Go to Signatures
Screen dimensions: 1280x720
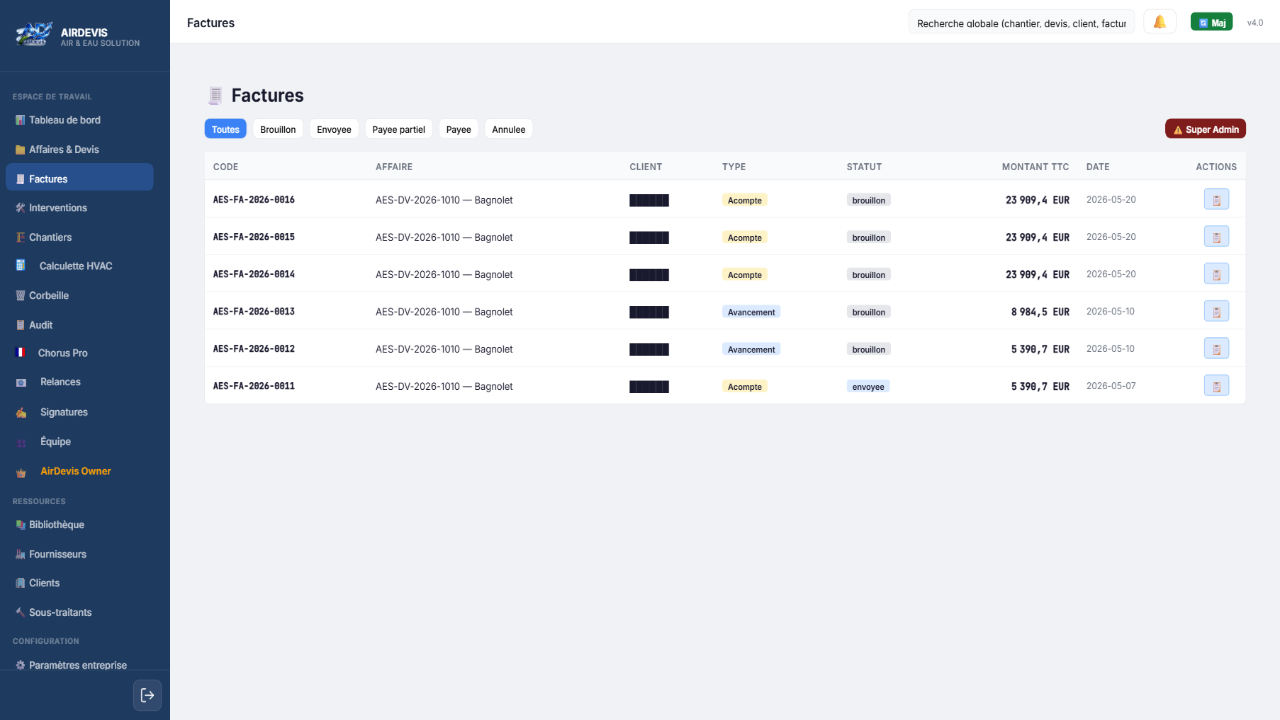tap(79, 412)
